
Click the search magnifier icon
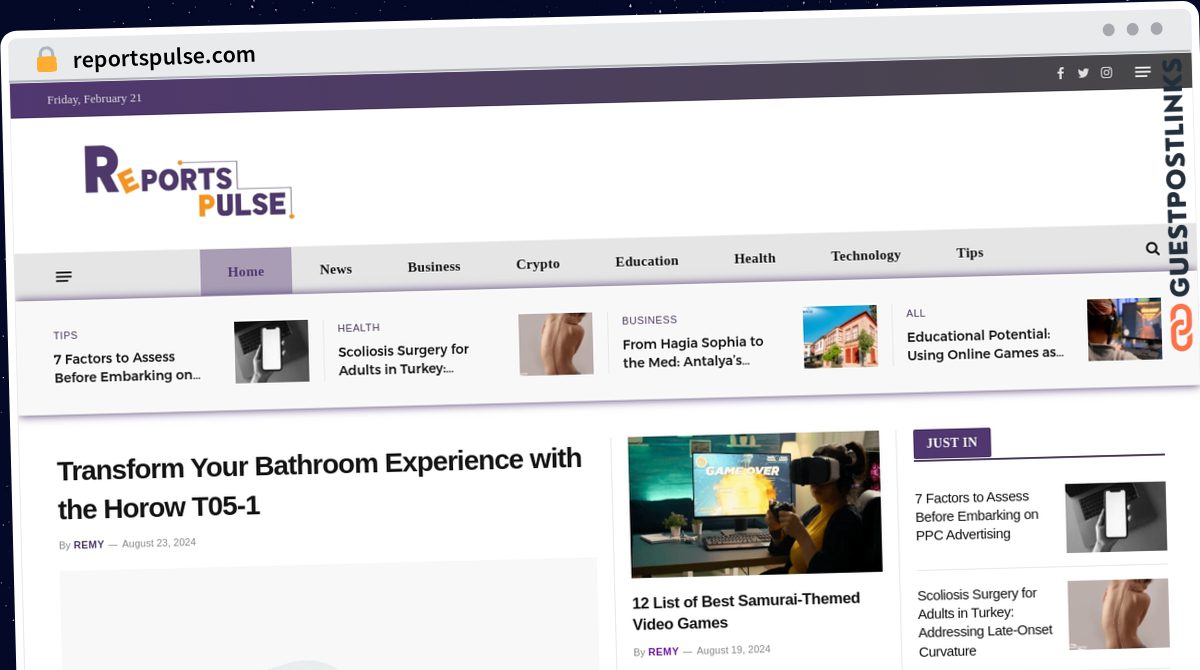click(1153, 249)
